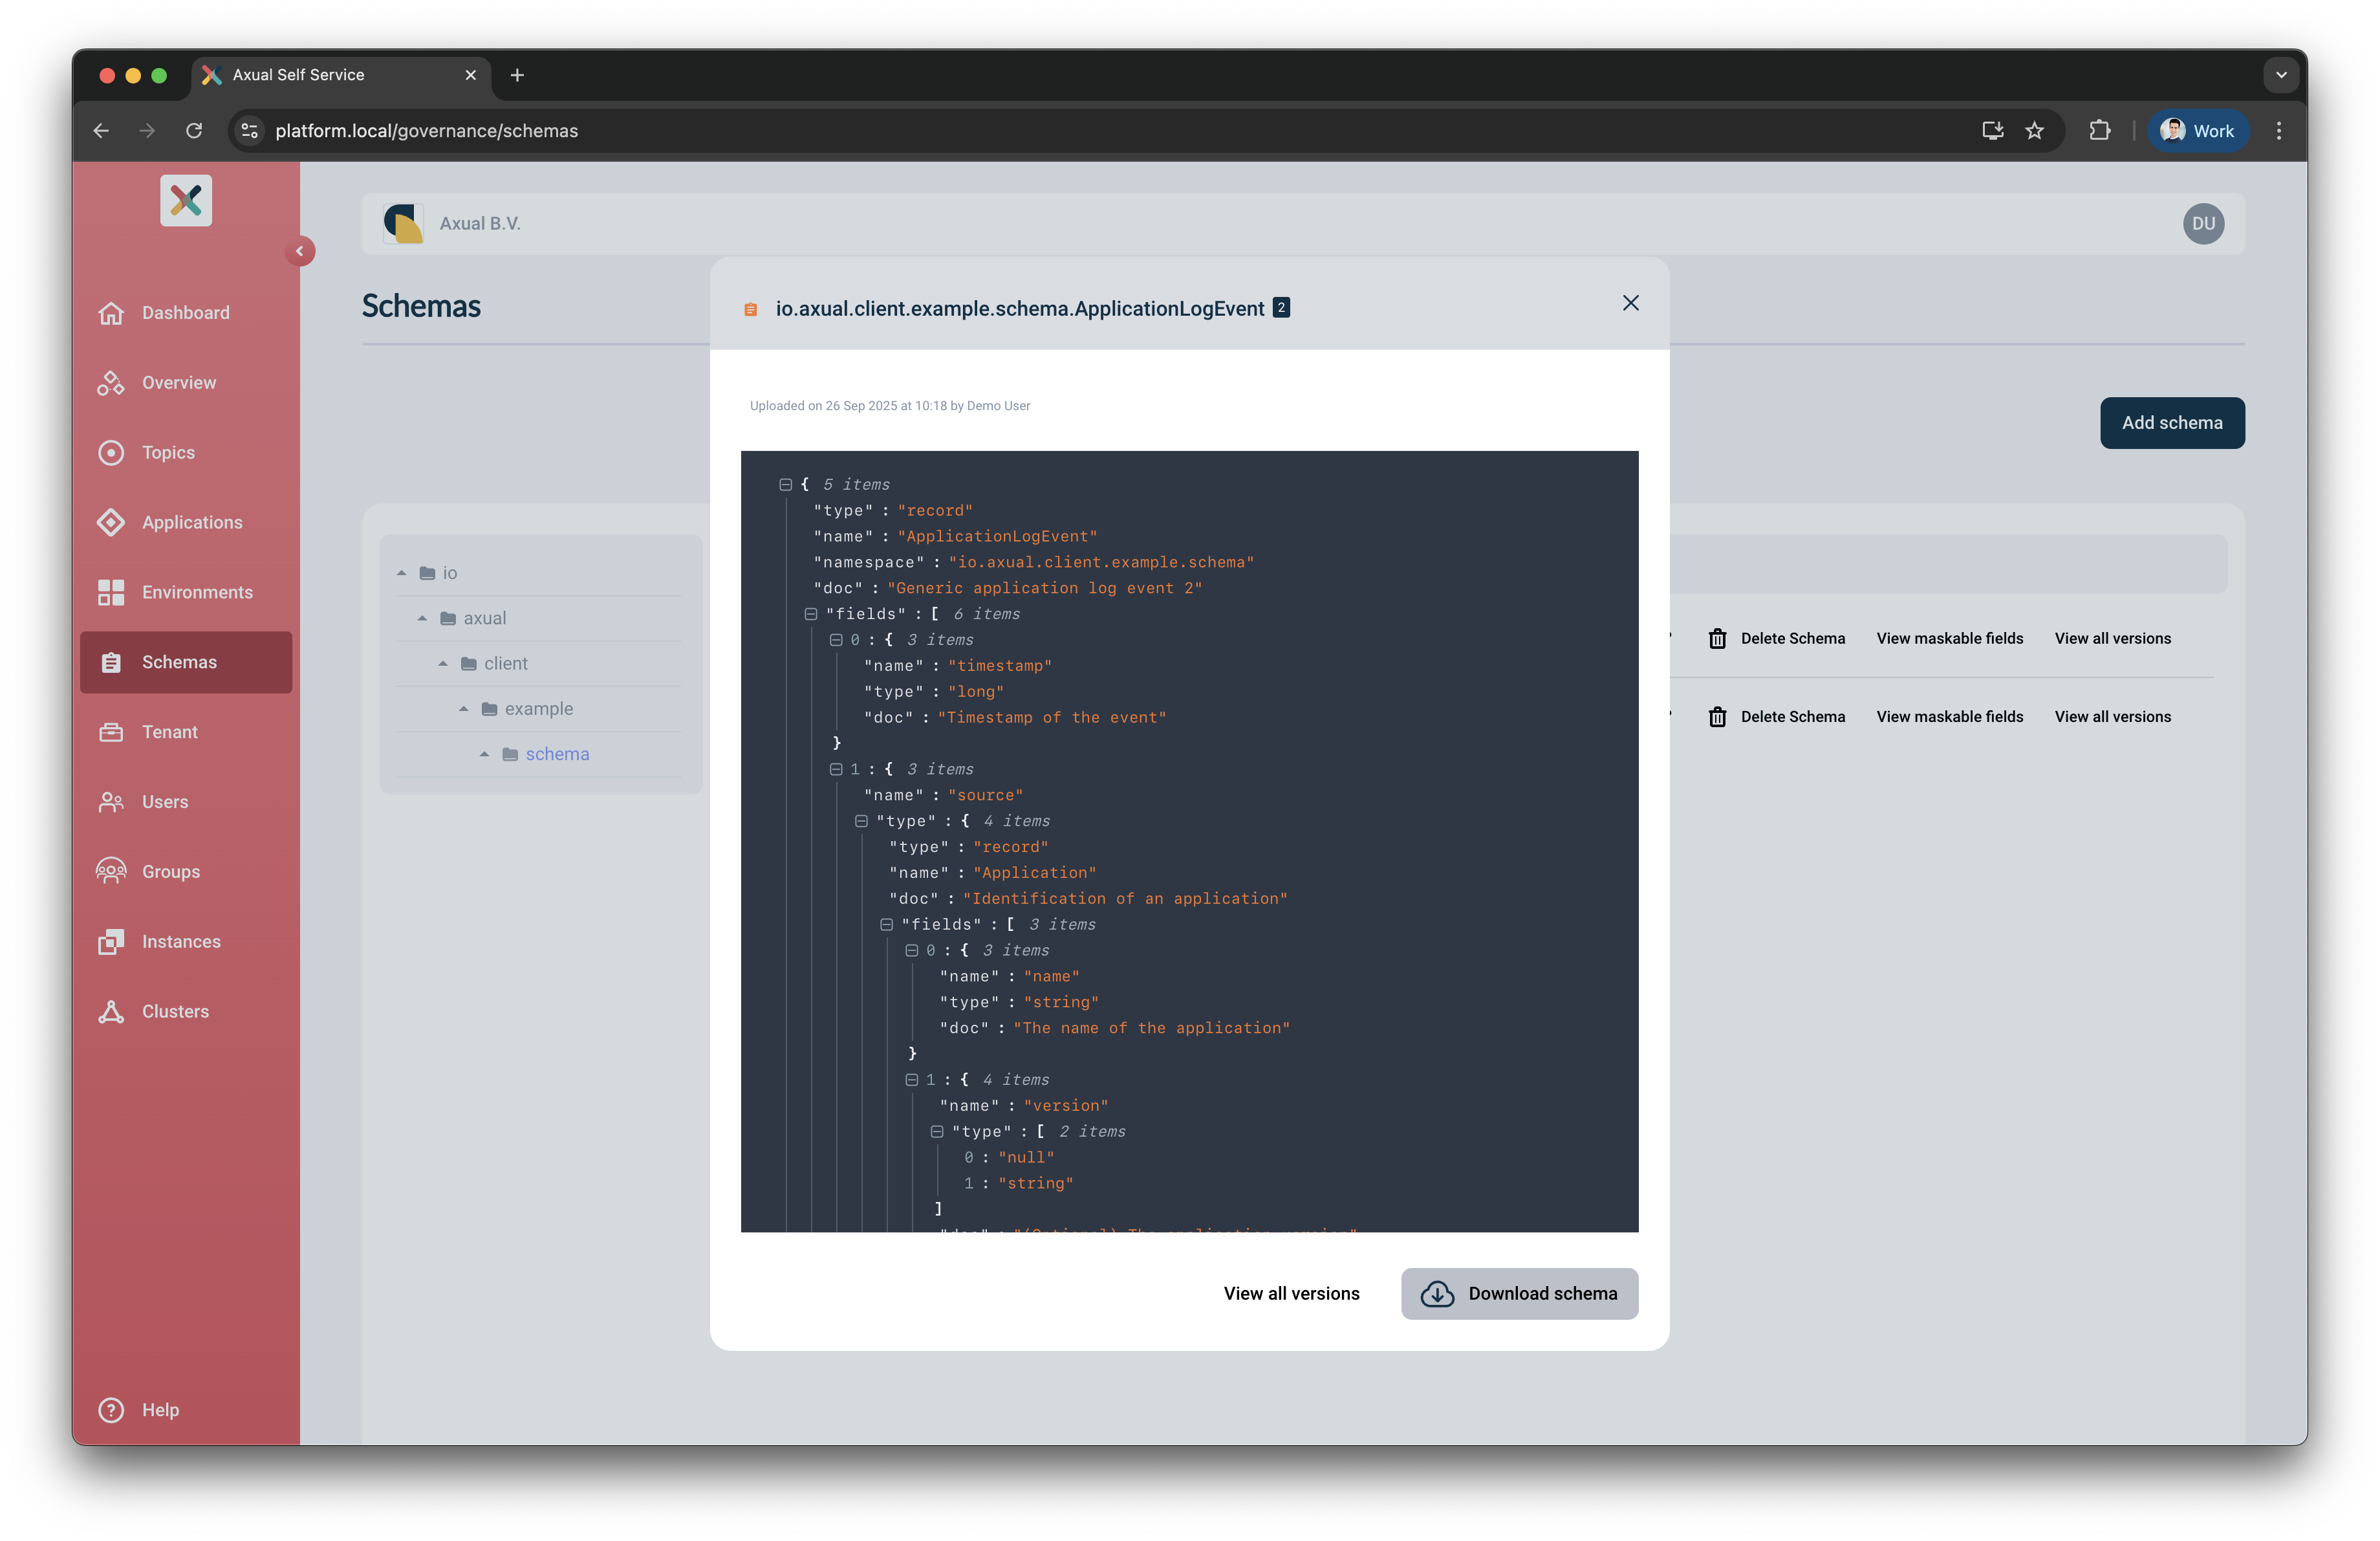Click the Clusters icon in sidebar

[x=111, y=1011]
